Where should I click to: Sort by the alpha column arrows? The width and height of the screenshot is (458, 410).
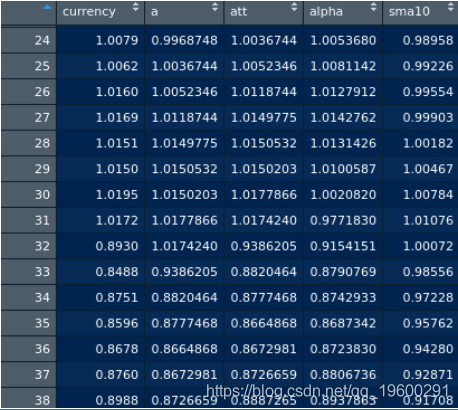(x=373, y=7)
